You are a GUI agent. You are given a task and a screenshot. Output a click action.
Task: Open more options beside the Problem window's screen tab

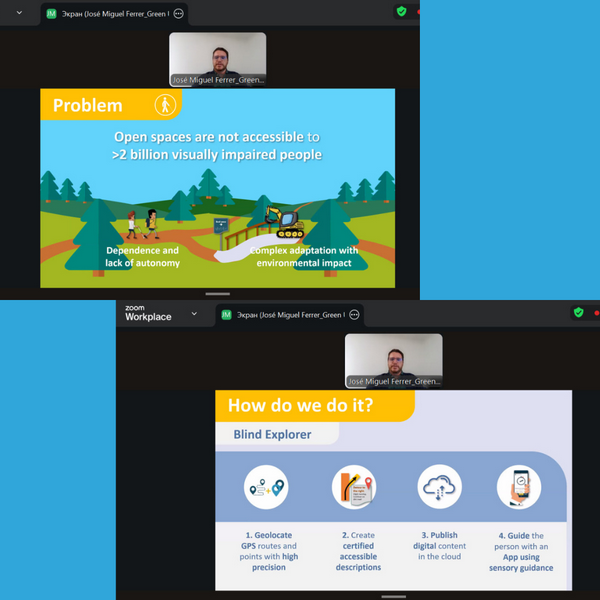click(x=179, y=14)
